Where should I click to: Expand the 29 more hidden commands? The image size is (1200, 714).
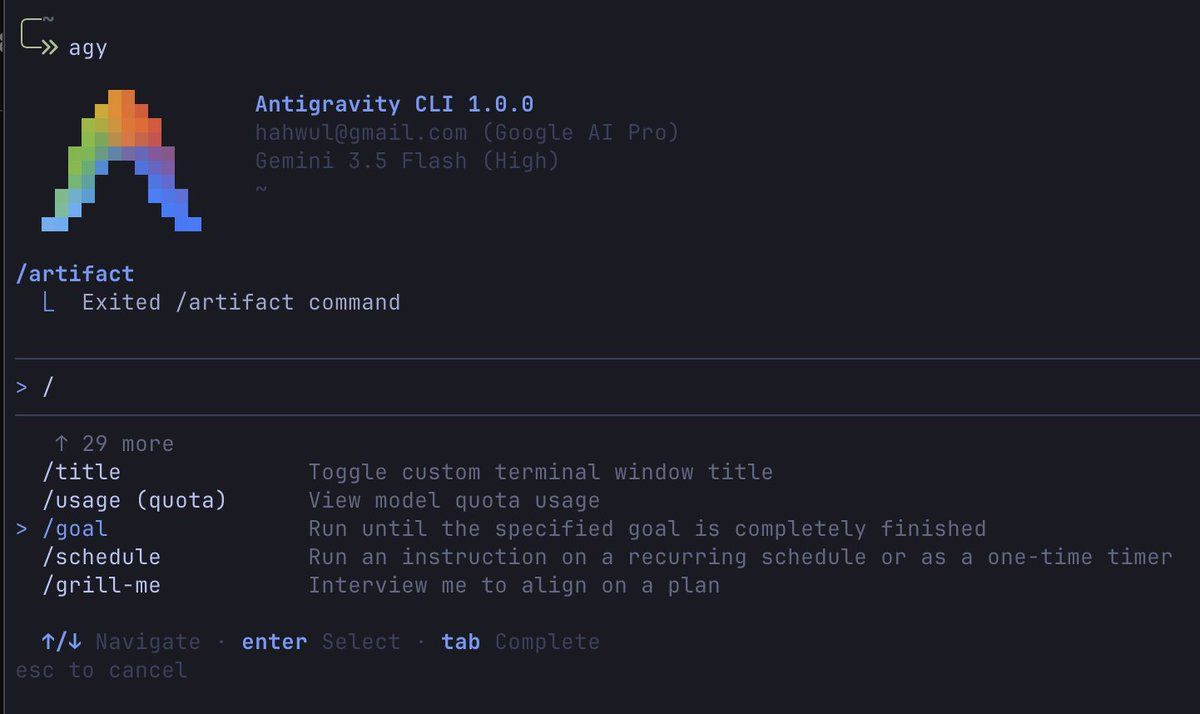click(114, 443)
